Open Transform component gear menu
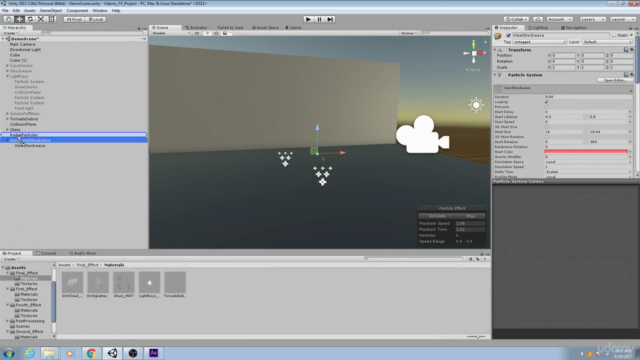 [632, 50]
